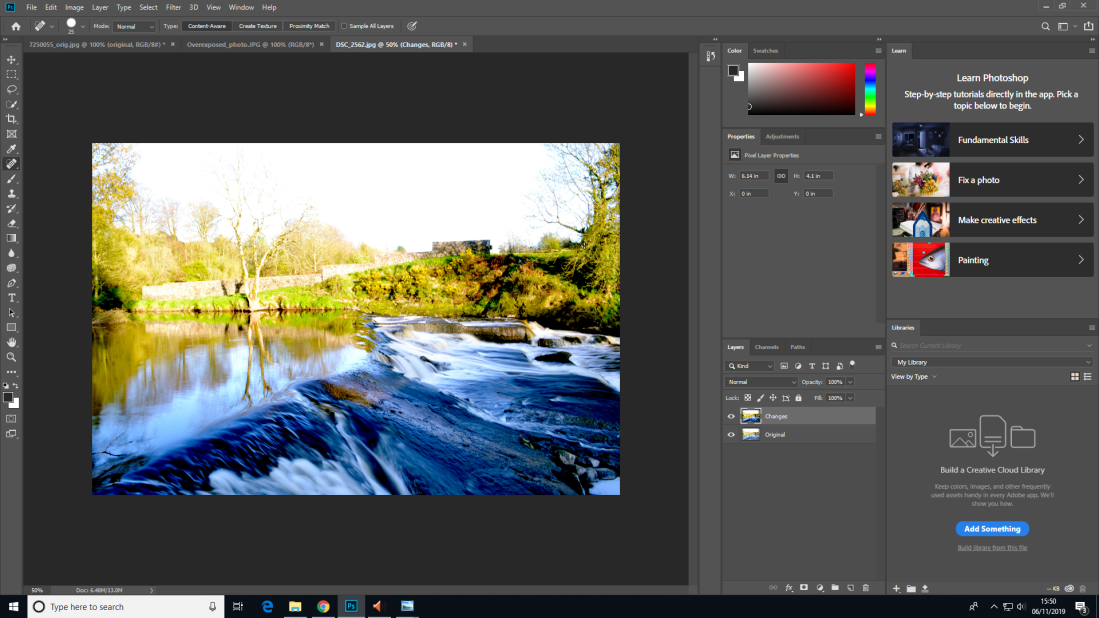Select the Horizontal Type tool
Viewport: 1099px width, 618px height.
click(x=12, y=298)
